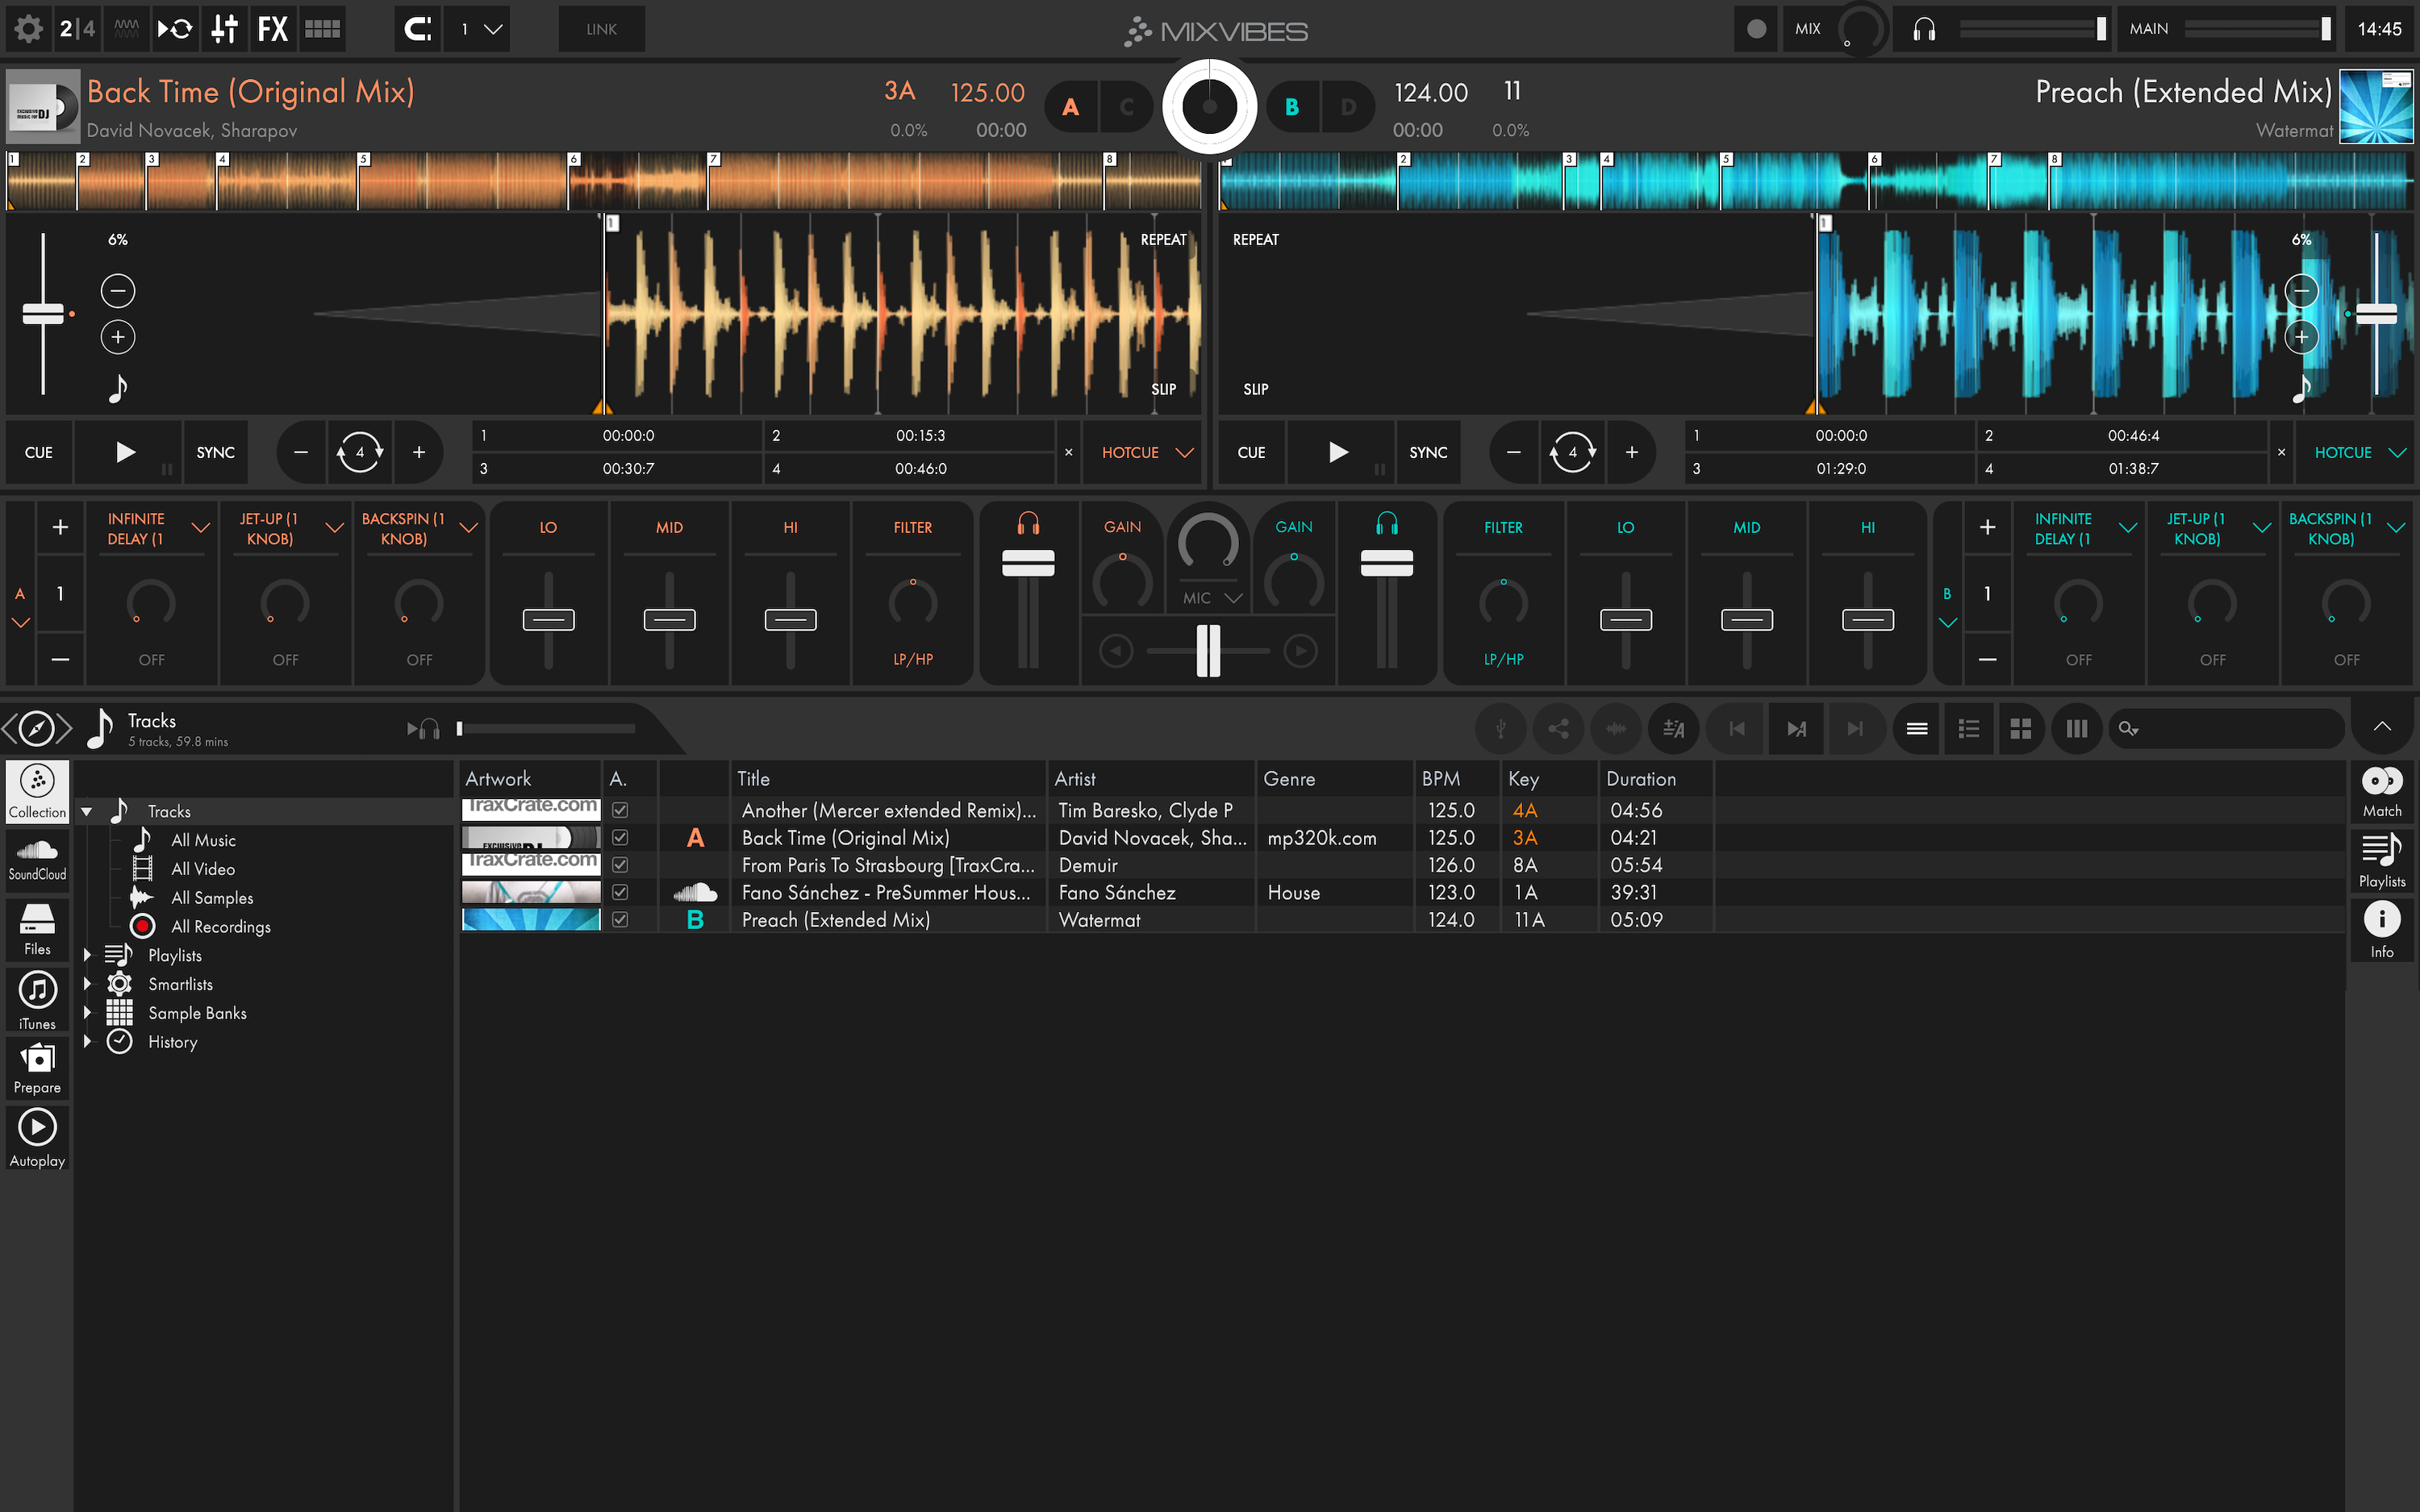
Task: Select deck C tab
Action: (x=1127, y=107)
